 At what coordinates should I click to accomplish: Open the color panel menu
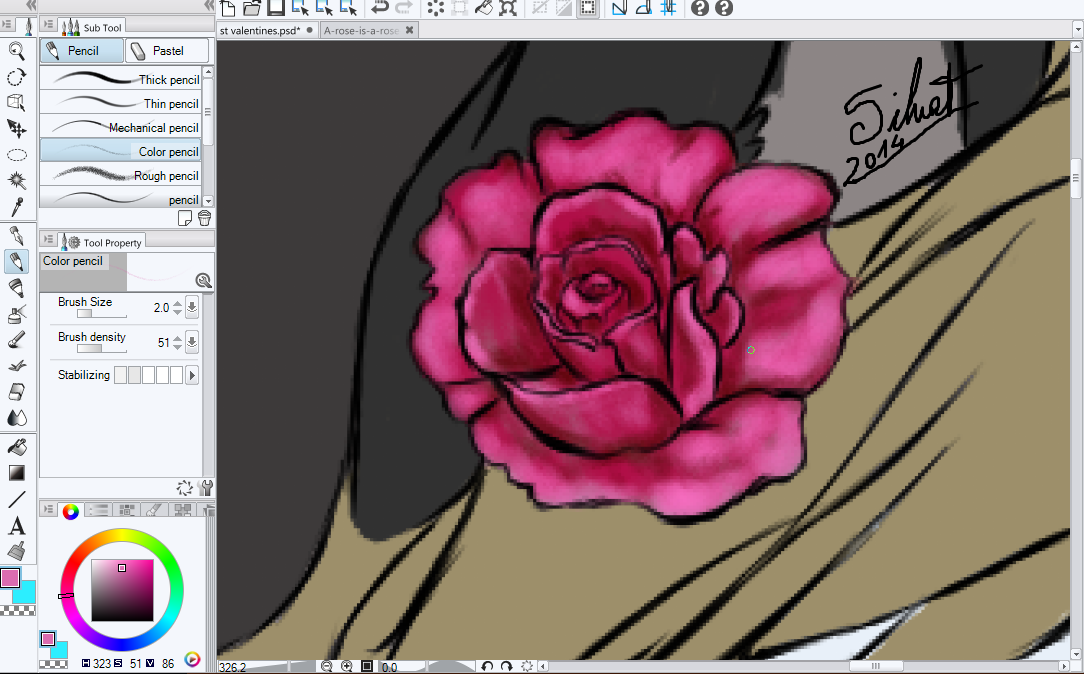[48, 509]
